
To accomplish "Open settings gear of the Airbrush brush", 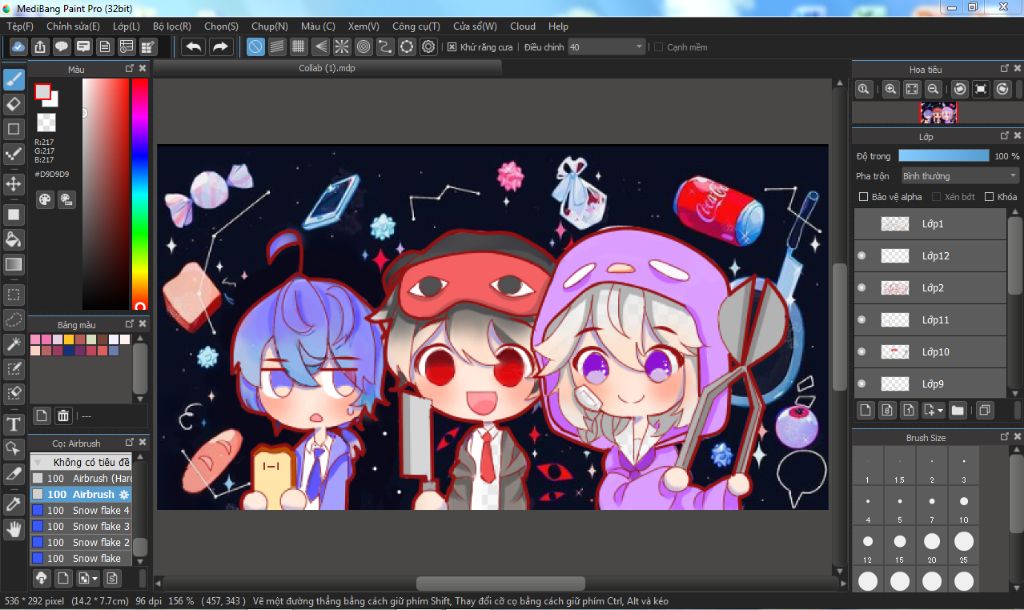I will coord(124,494).
